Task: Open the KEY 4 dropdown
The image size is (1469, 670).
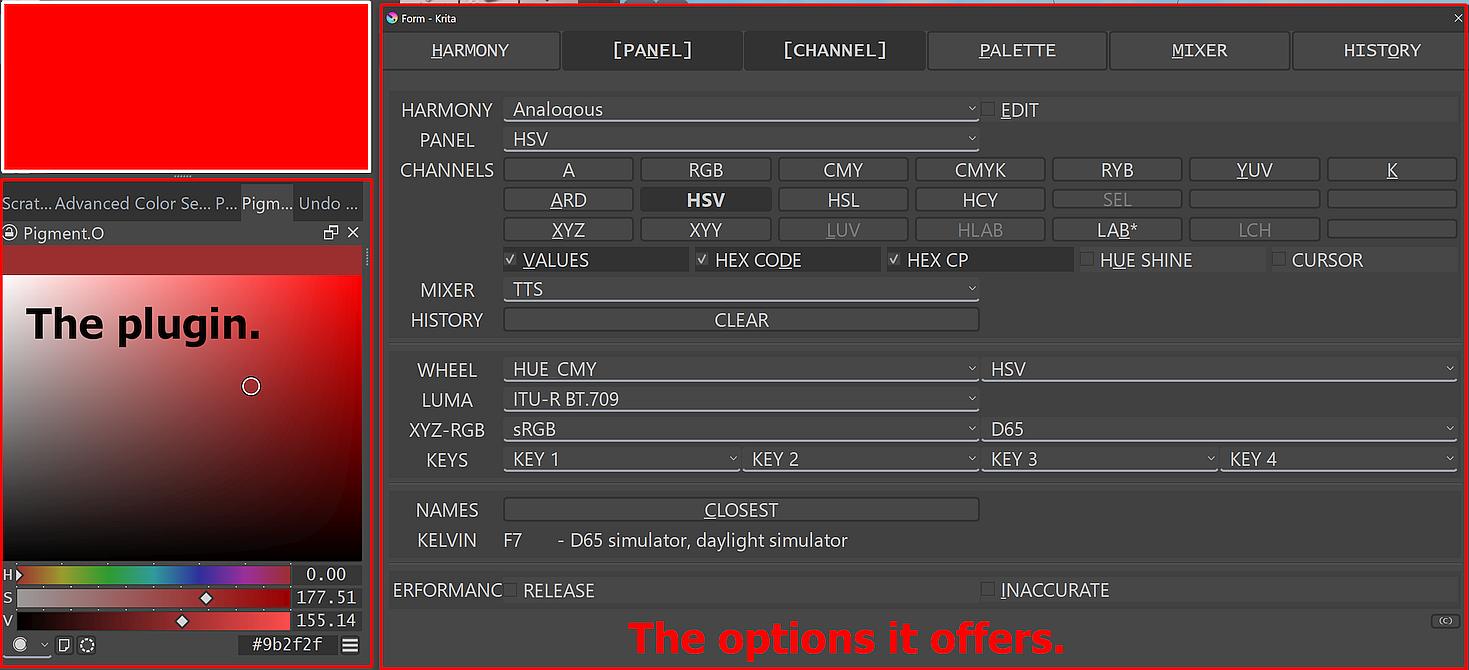Action: [x=1339, y=460]
